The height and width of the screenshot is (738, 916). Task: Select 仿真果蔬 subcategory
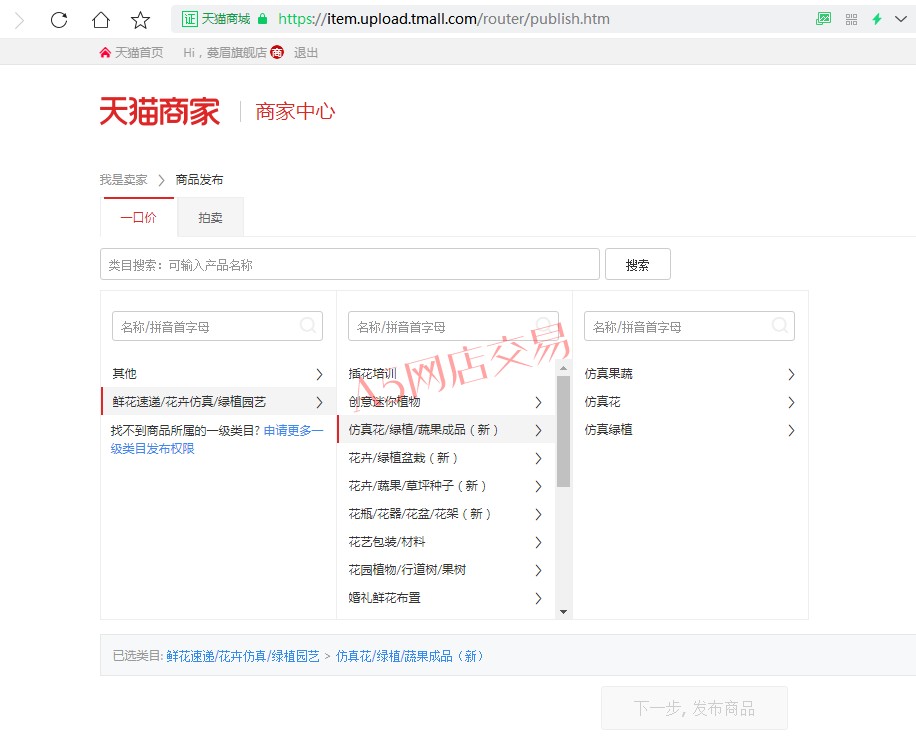[x=689, y=373]
